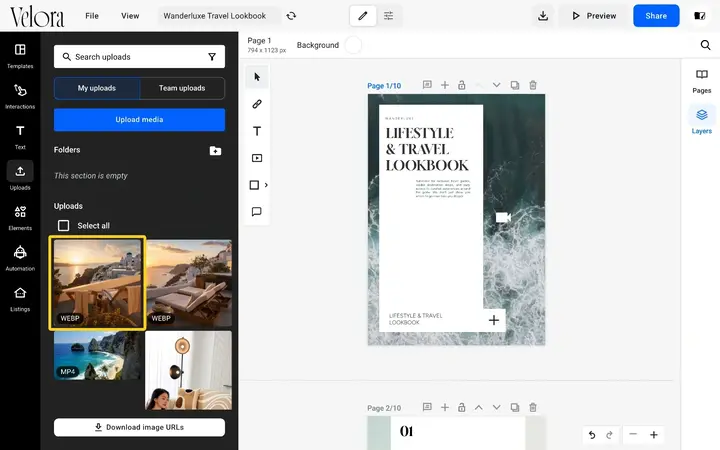Toggle lock on Page 2/10
This screenshot has height=450, width=720.
tap(461, 407)
